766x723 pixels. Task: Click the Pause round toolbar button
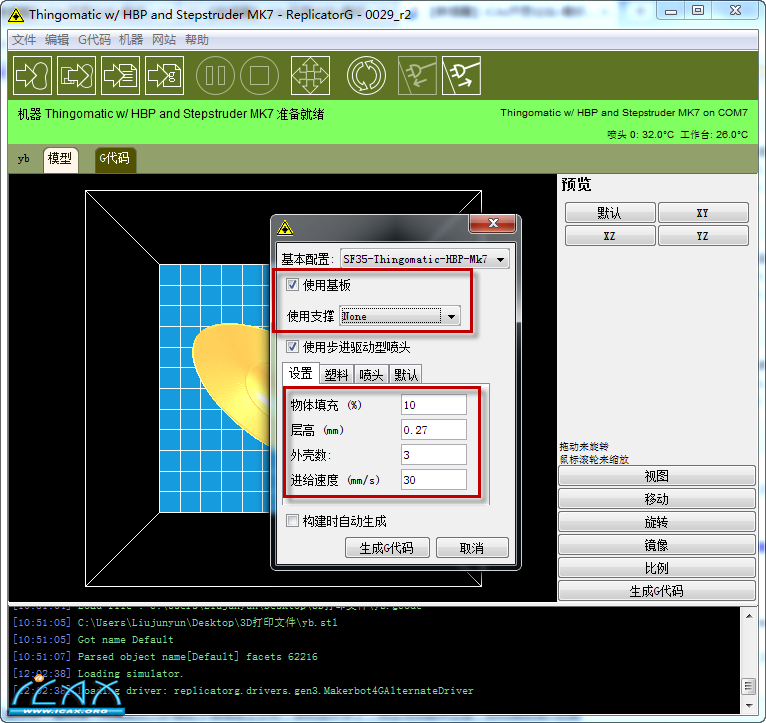click(215, 75)
